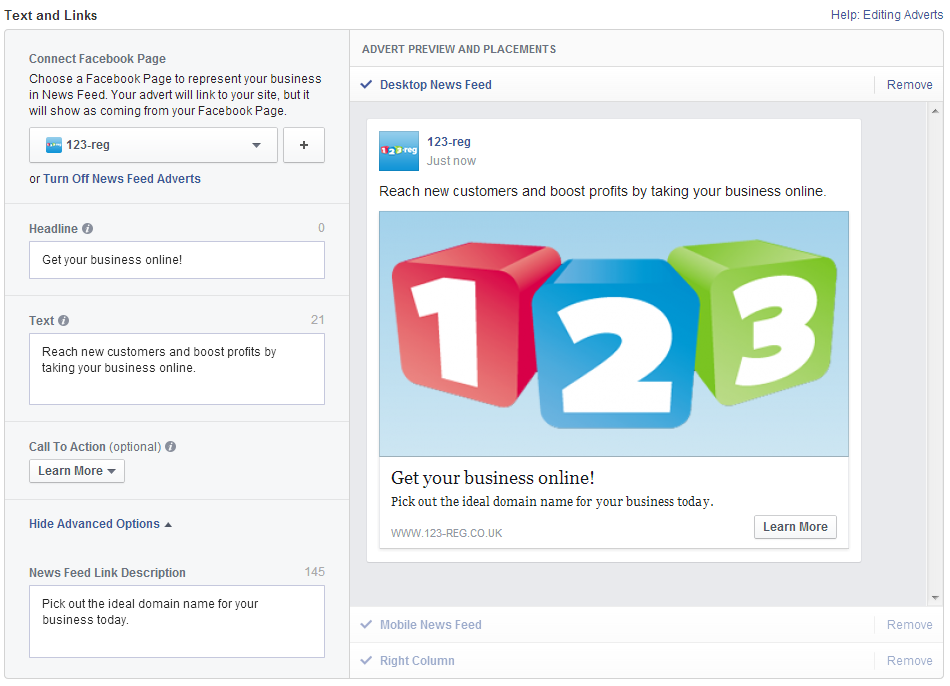Screen dimensions: 950x686
Task: Click the Learn More button in the advert preview
Action: coord(795,527)
